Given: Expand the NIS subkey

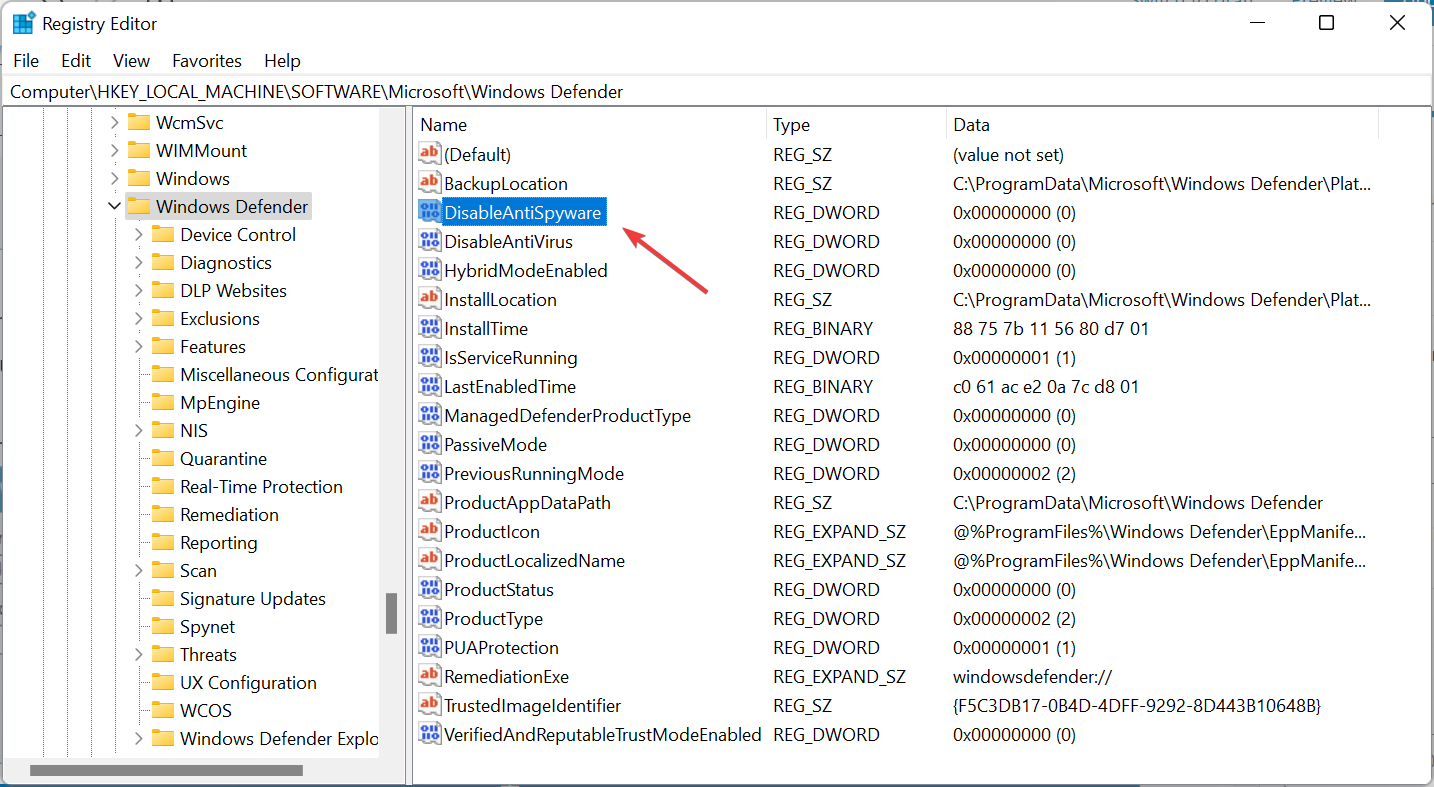Looking at the screenshot, I should click(138, 430).
